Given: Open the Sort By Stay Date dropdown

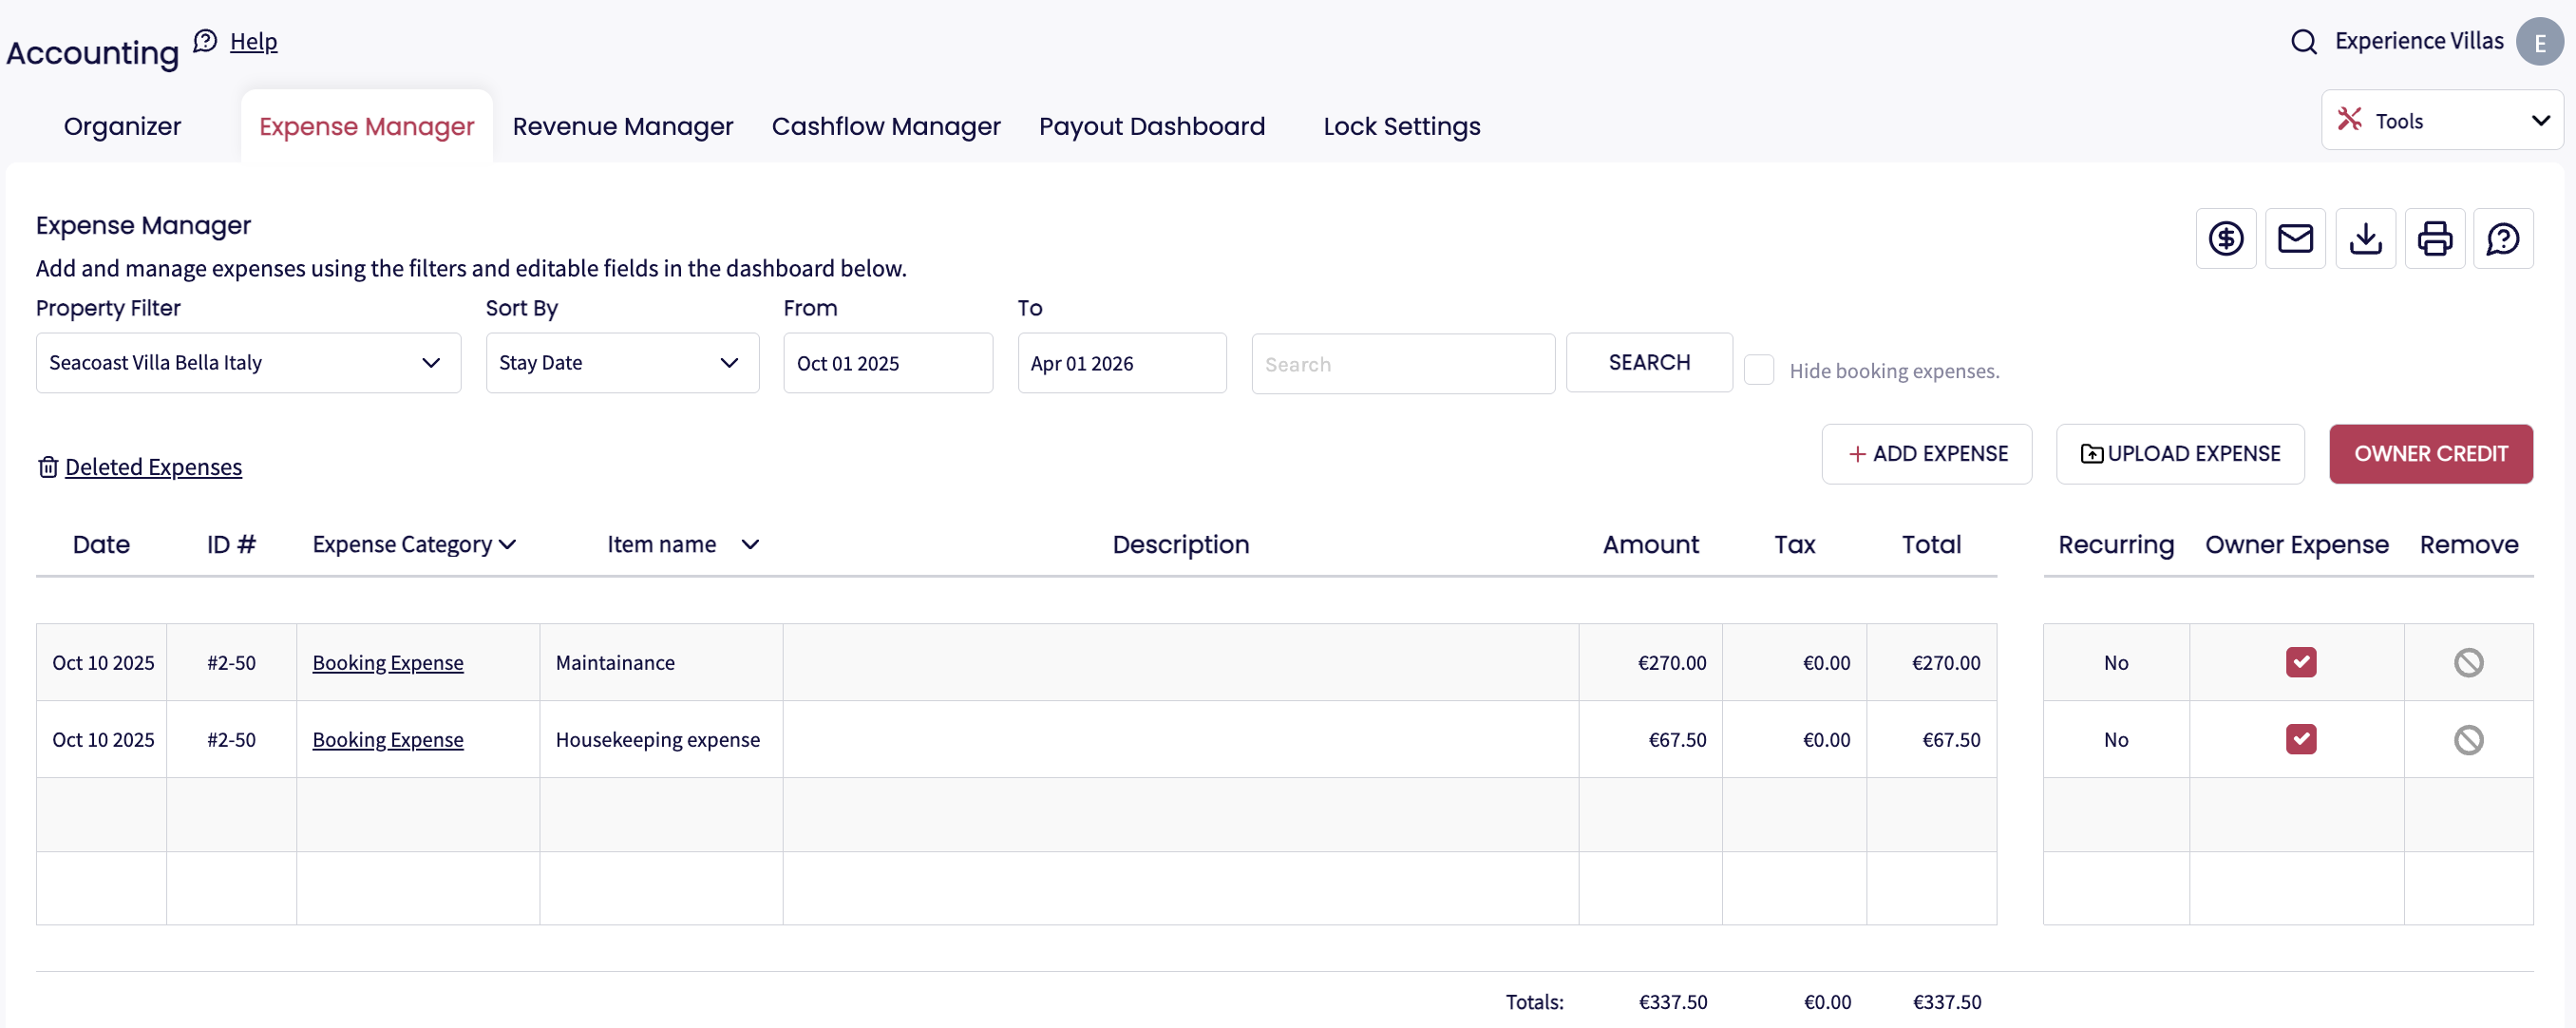Looking at the screenshot, I should tap(621, 362).
